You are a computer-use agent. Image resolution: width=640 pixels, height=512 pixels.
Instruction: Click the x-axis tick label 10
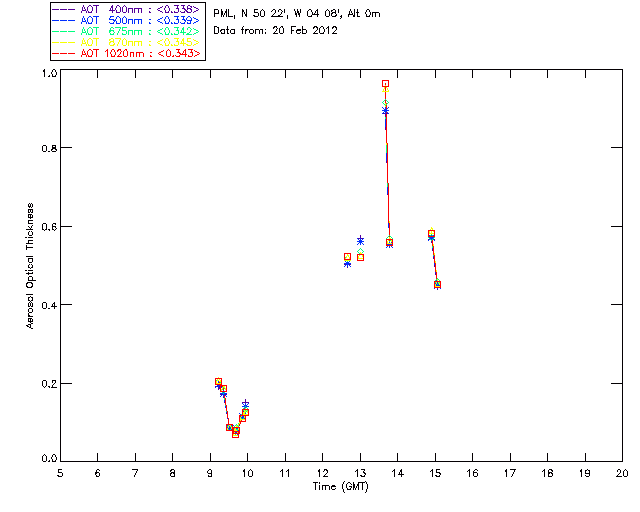pyautogui.click(x=247, y=473)
